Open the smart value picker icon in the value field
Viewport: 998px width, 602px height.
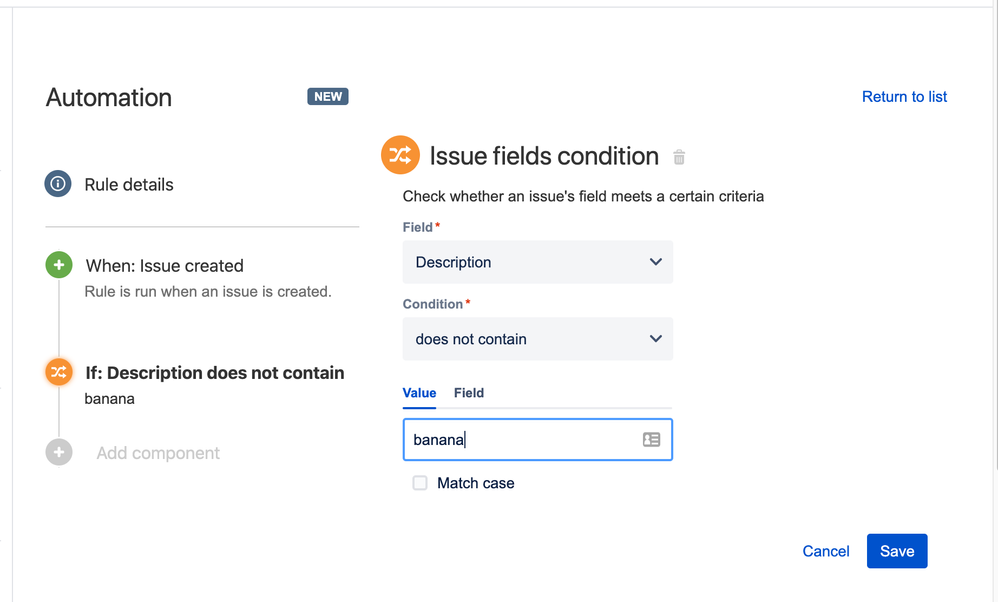[x=651, y=440]
